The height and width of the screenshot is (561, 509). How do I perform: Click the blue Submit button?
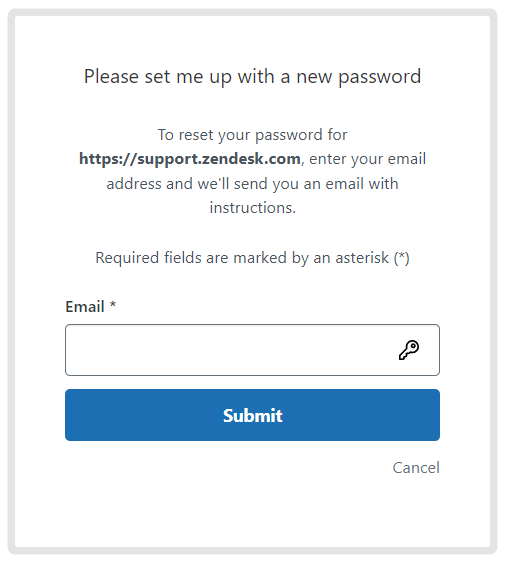(252, 415)
